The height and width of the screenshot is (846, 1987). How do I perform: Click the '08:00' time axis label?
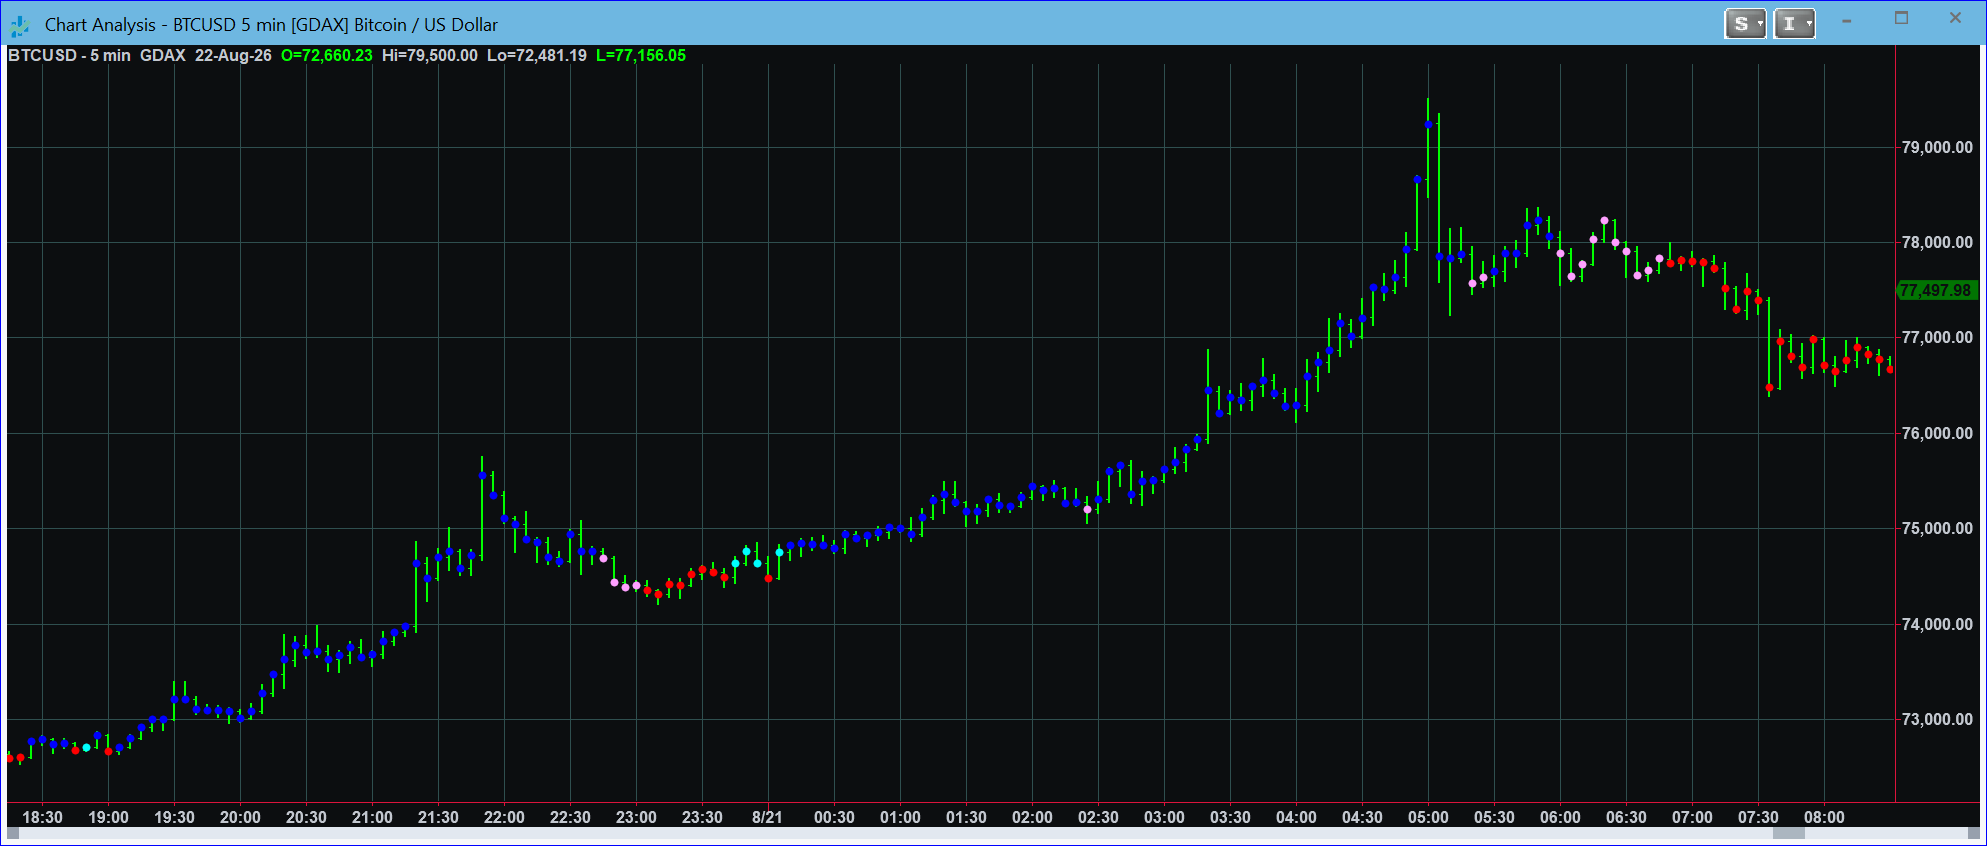(x=1824, y=817)
